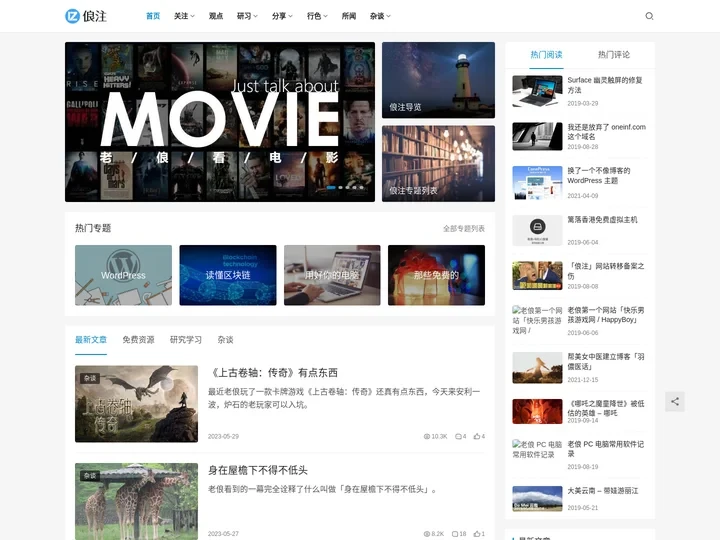Open 帮美女中医建立博客 post
Image resolution: width=720 pixels, height=540 pixels.
pyautogui.click(x=606, y=361)
